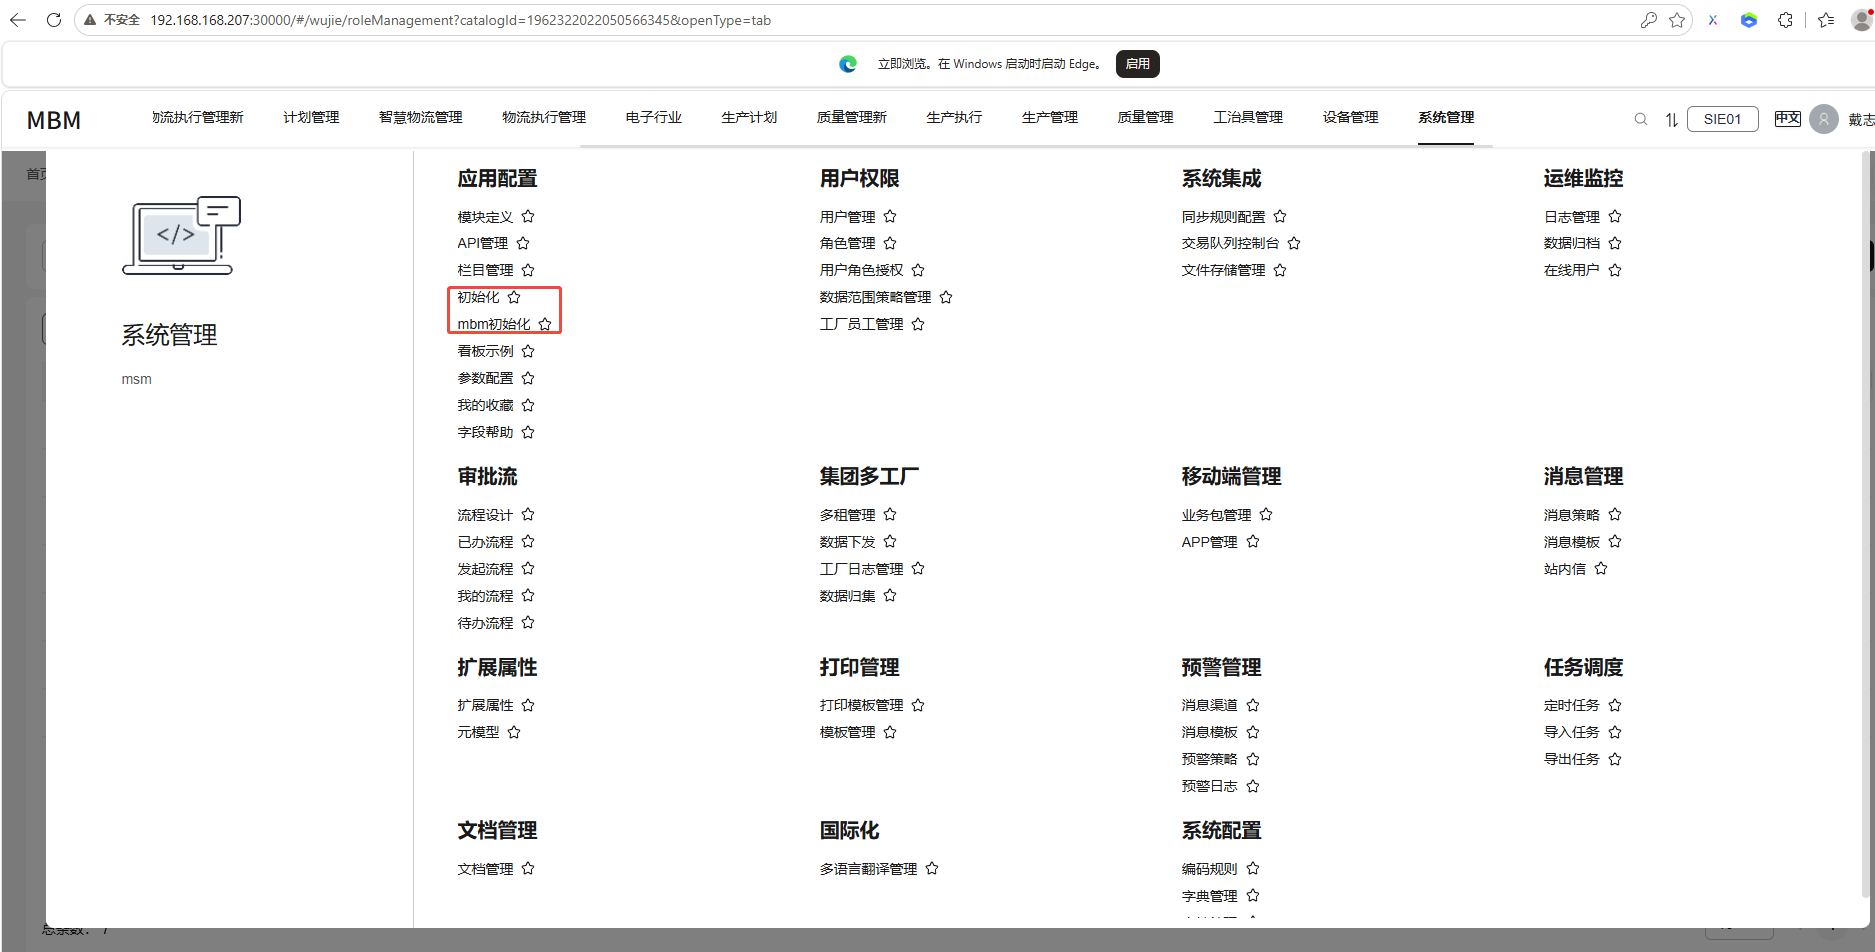Toggle language switch 中文 icon
Image resolution: width=1875 pixels, height=952 pixels.
click(x=1788, y=118)
